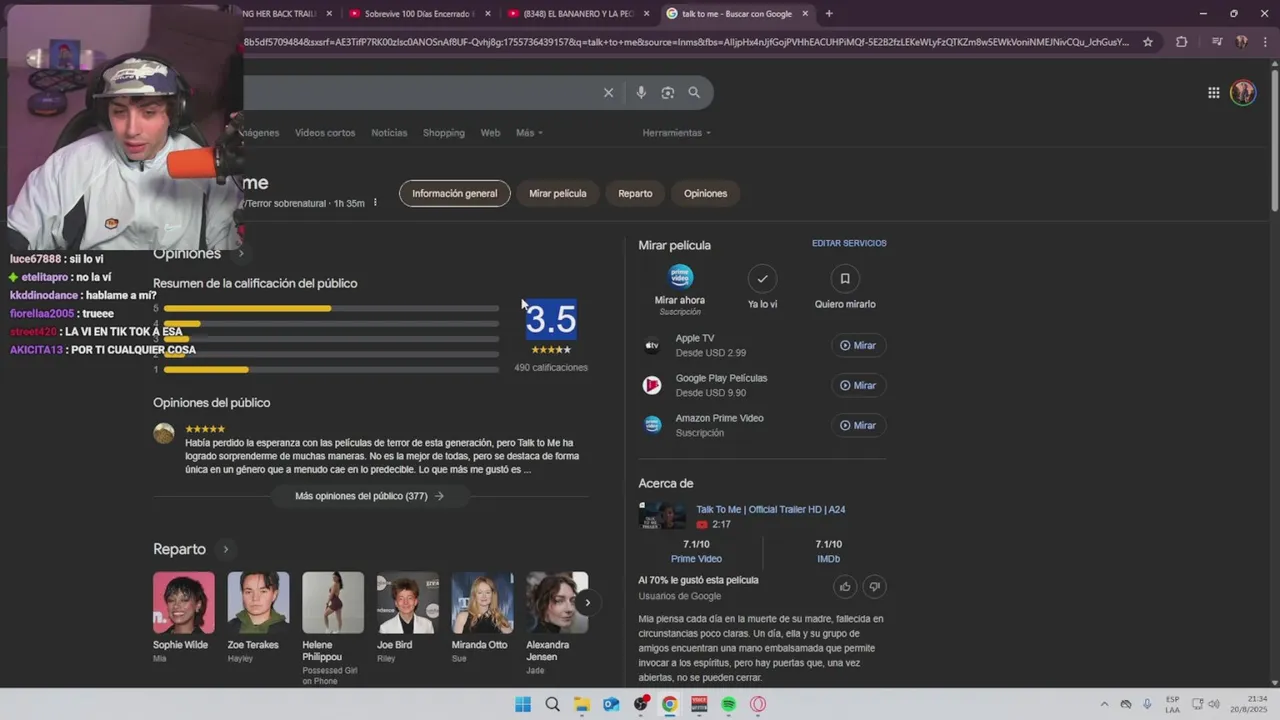Open the Google apps grid

click(1213, 93)
